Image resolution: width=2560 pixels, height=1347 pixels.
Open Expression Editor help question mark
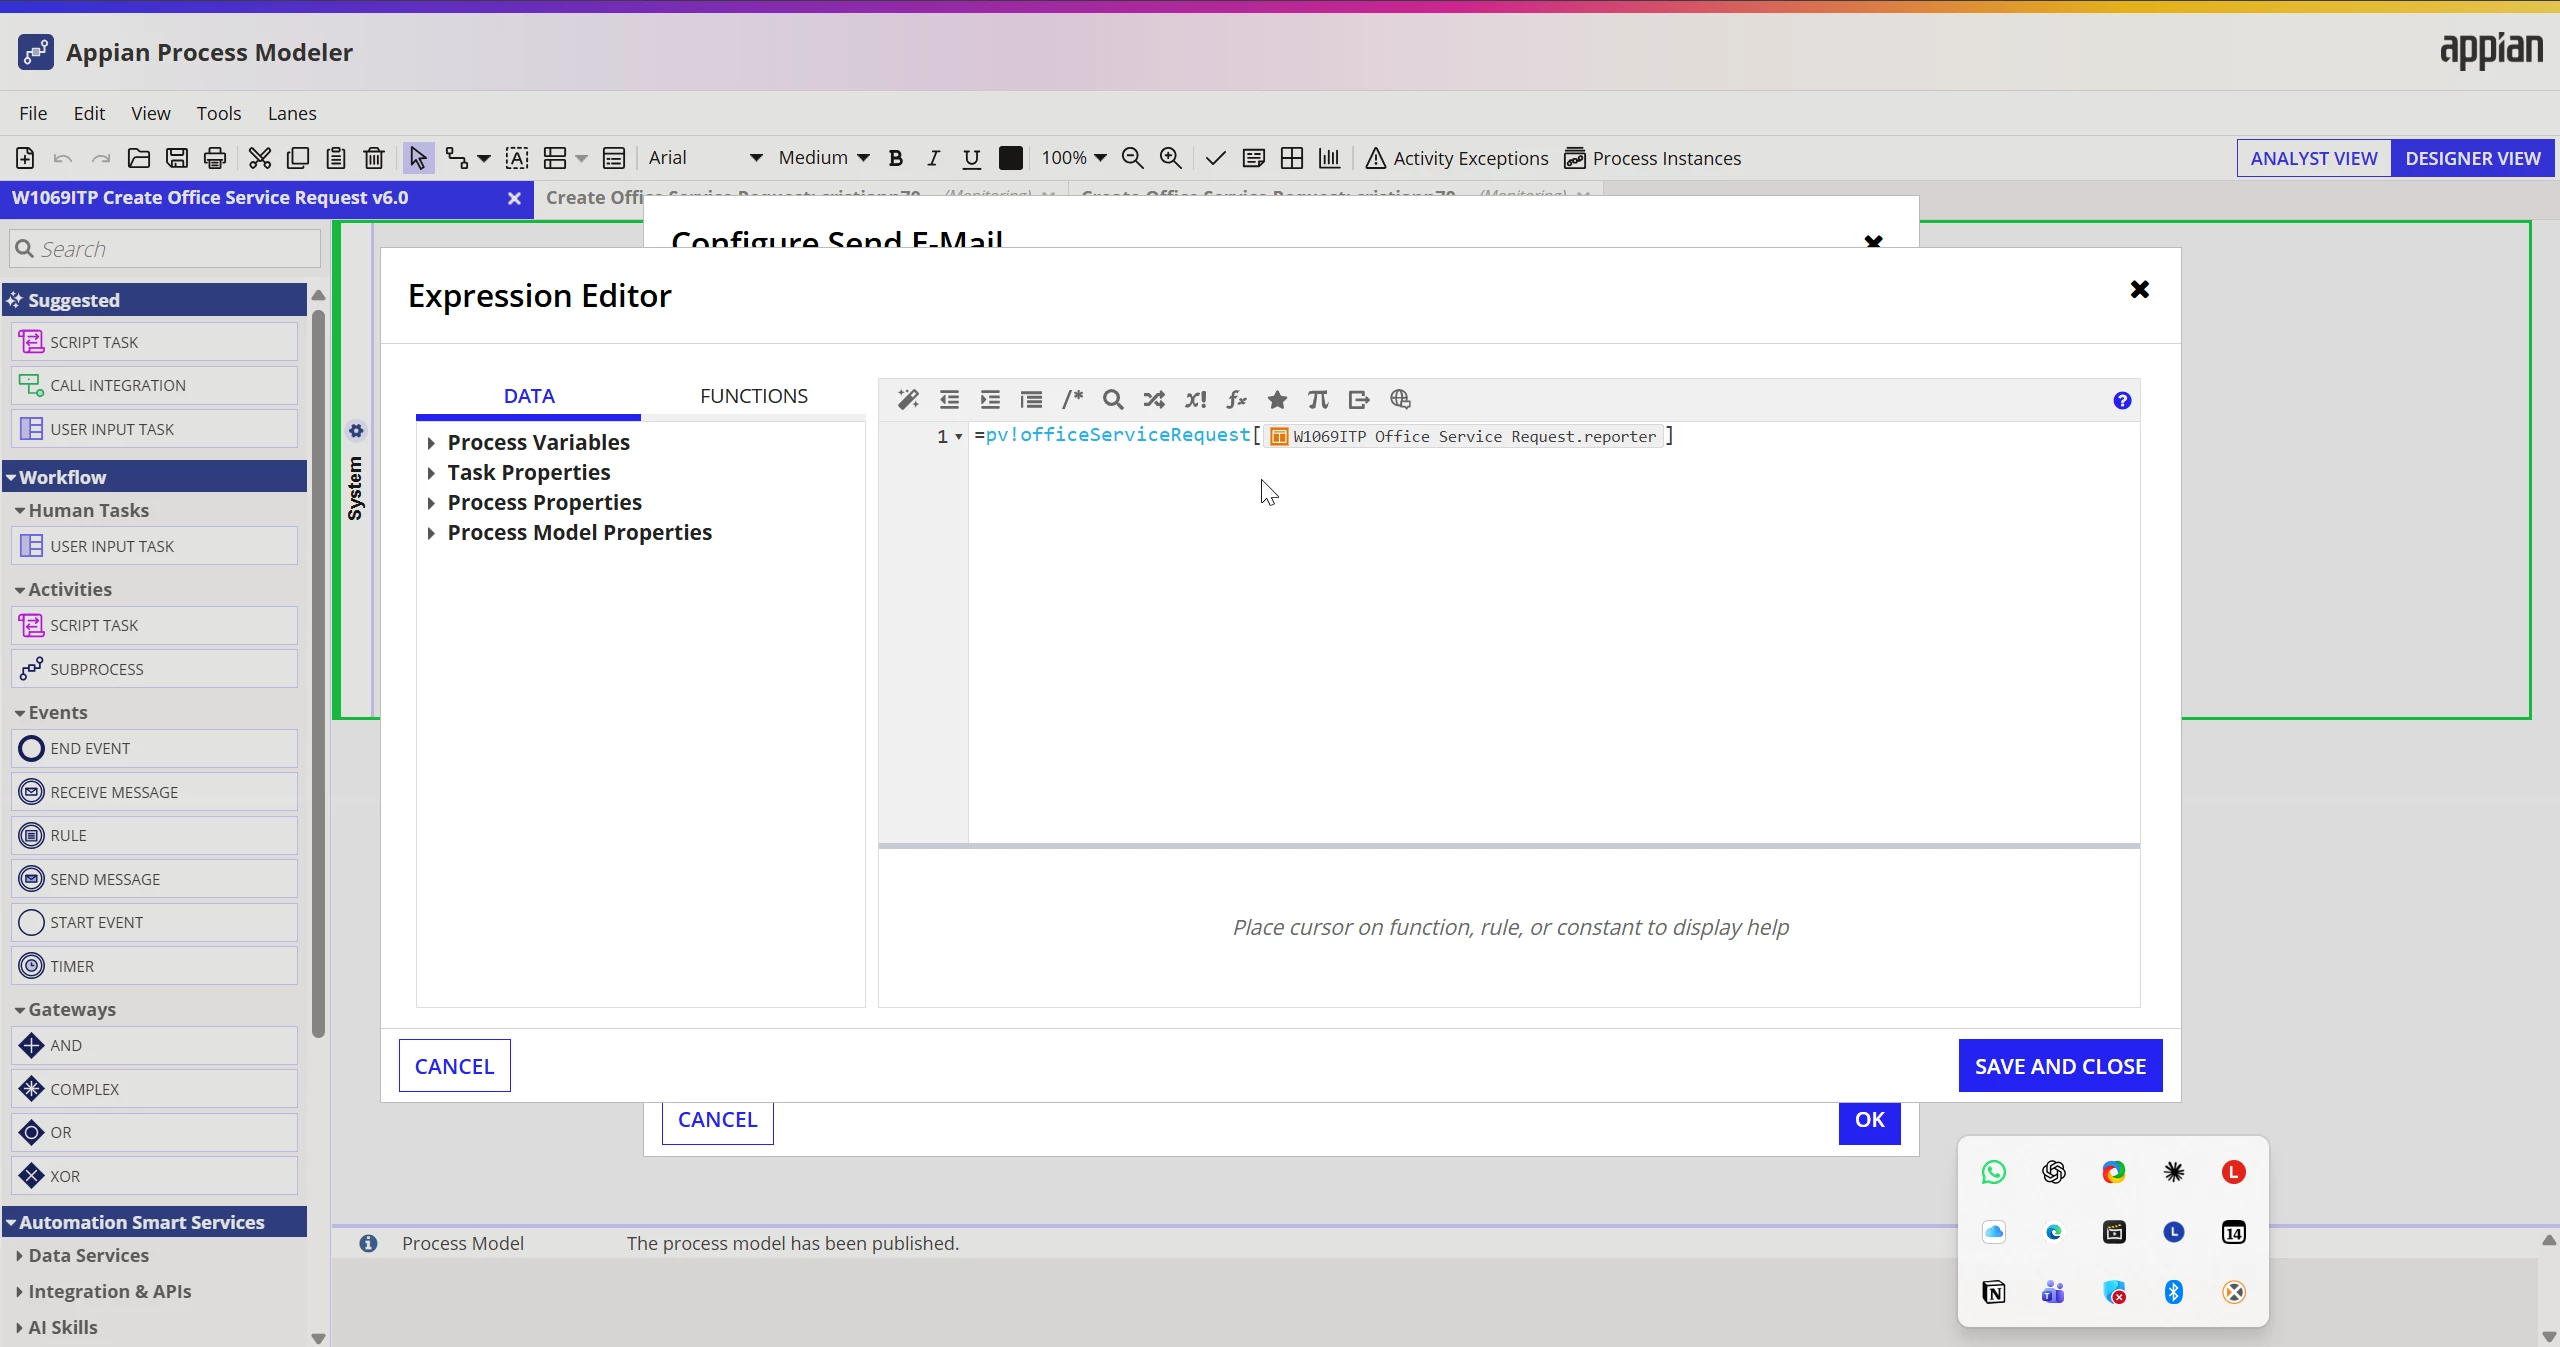point(2122,401)
